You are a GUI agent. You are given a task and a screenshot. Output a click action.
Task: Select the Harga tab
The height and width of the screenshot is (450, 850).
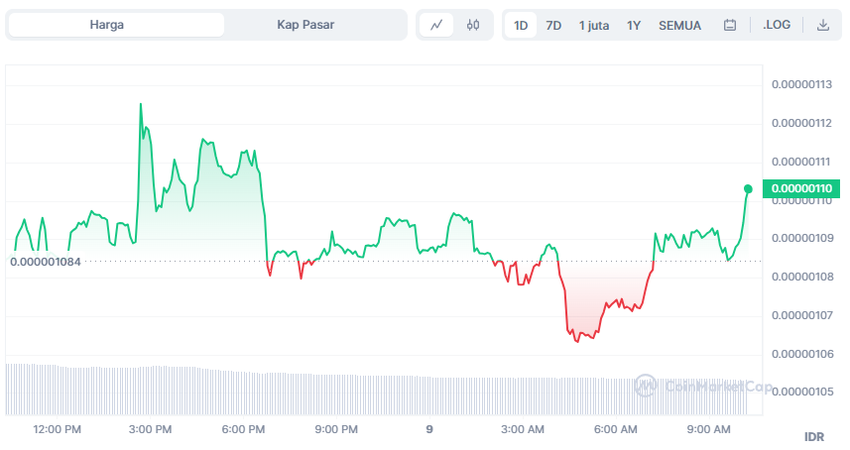pyautogui.click(x=107, y=25)
